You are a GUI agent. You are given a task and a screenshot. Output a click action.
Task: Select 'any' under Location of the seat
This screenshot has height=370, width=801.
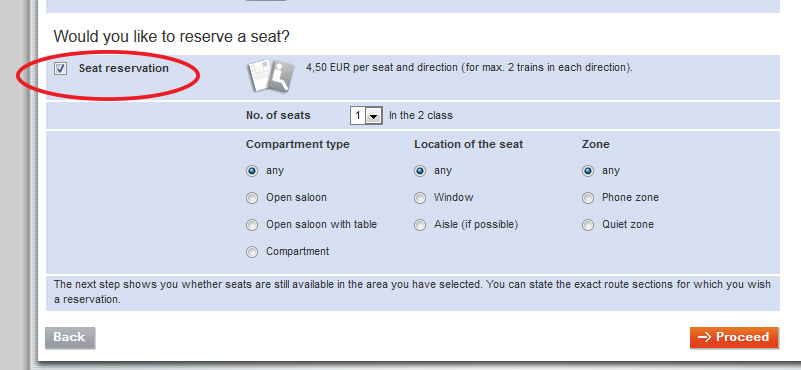tap(420, 171)
